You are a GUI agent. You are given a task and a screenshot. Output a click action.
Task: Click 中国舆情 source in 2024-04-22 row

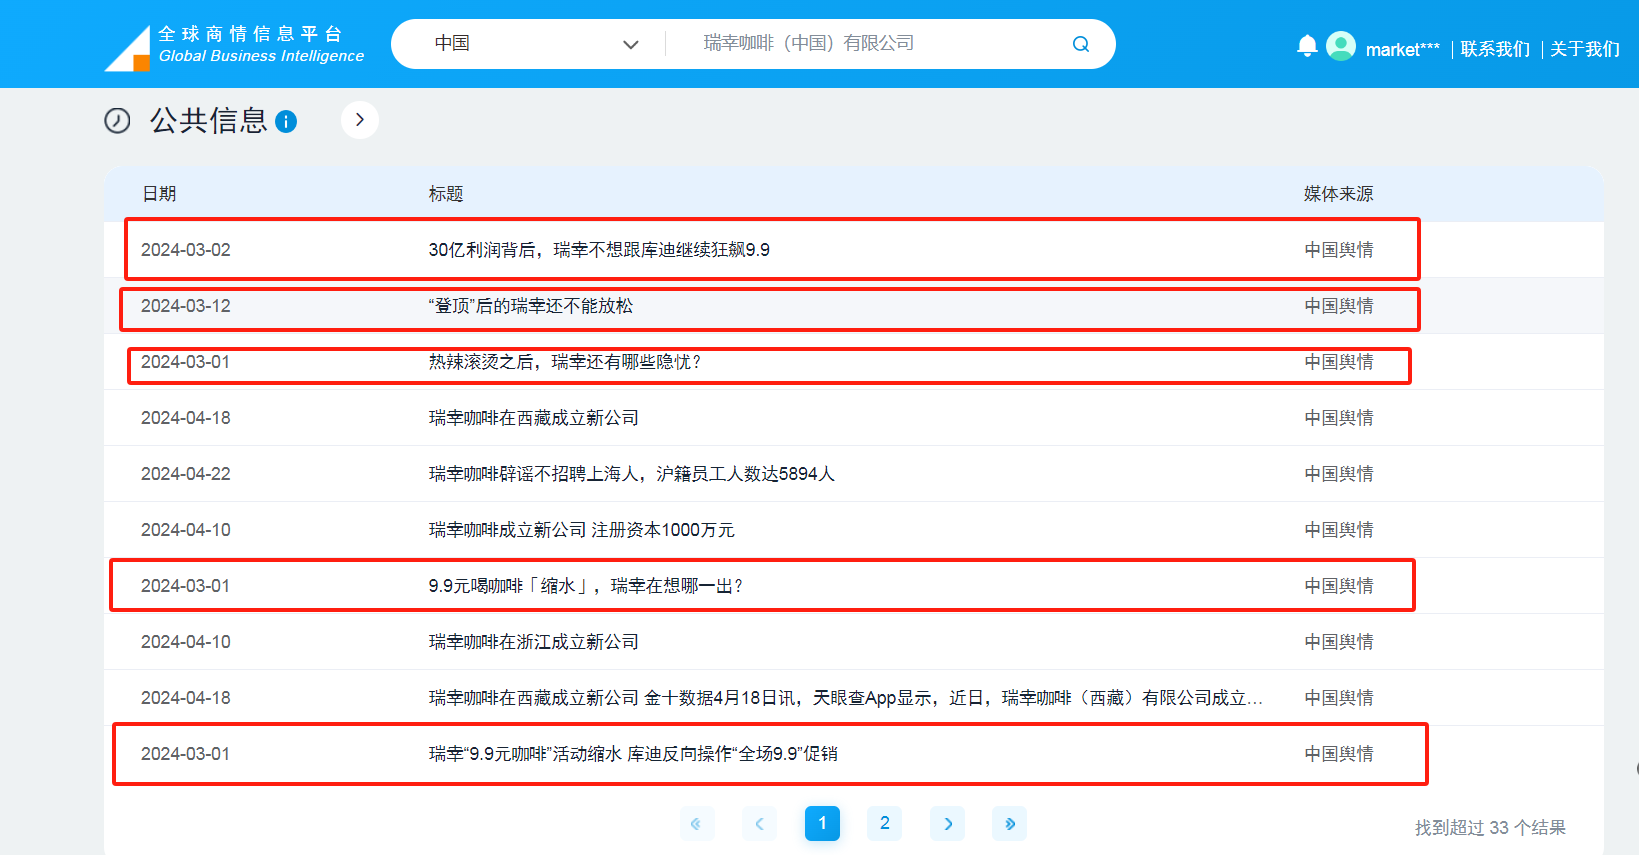point(1339,474)
